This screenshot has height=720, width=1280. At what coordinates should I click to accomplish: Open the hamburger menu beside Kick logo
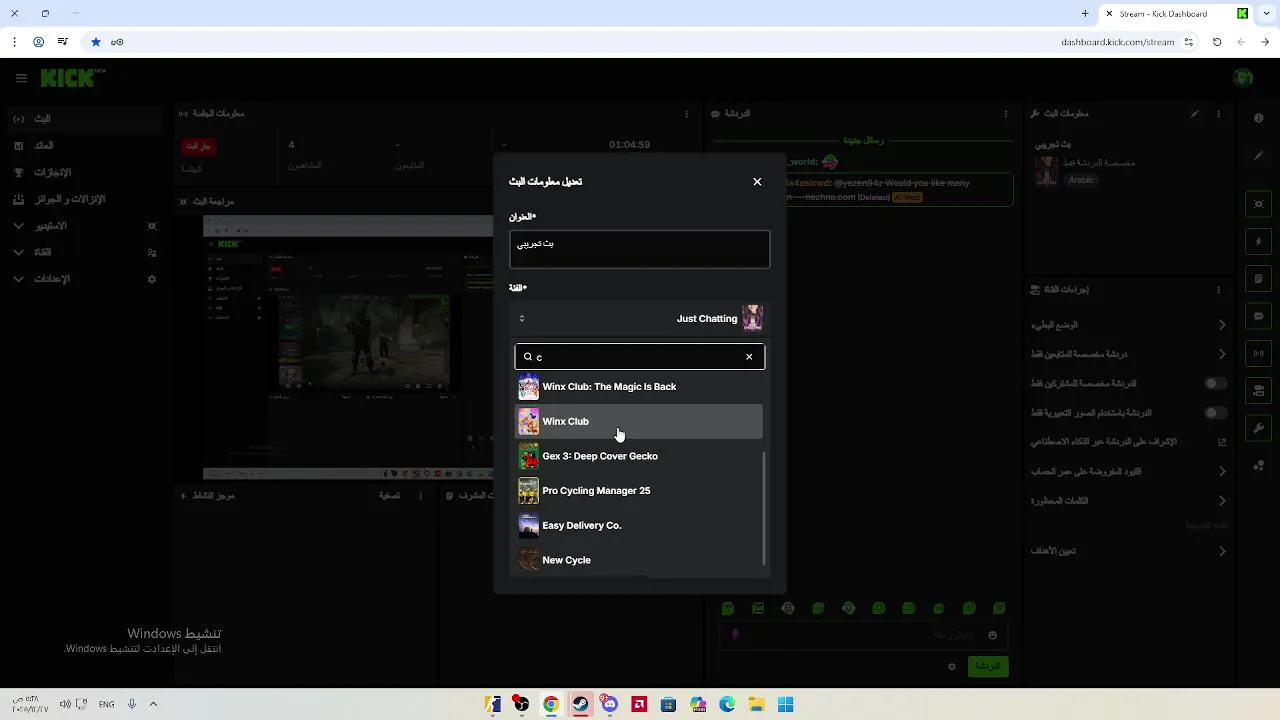point(21,78)
